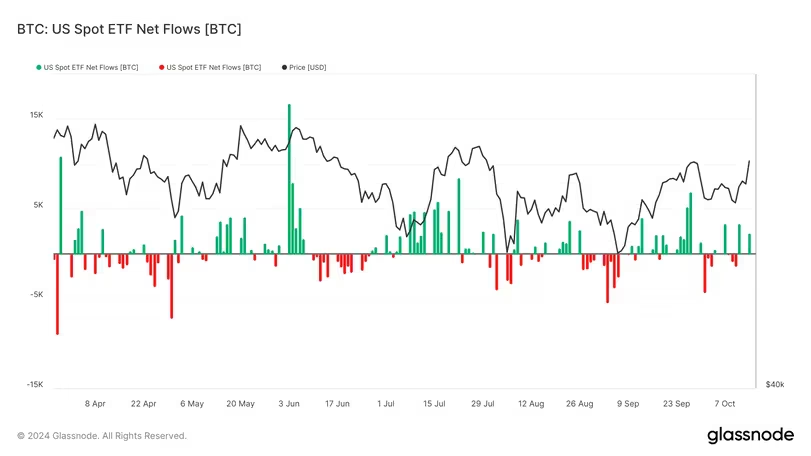Click the green legend dot for Net Flows
Screen dimensions: 811x456
click(39, 67)
